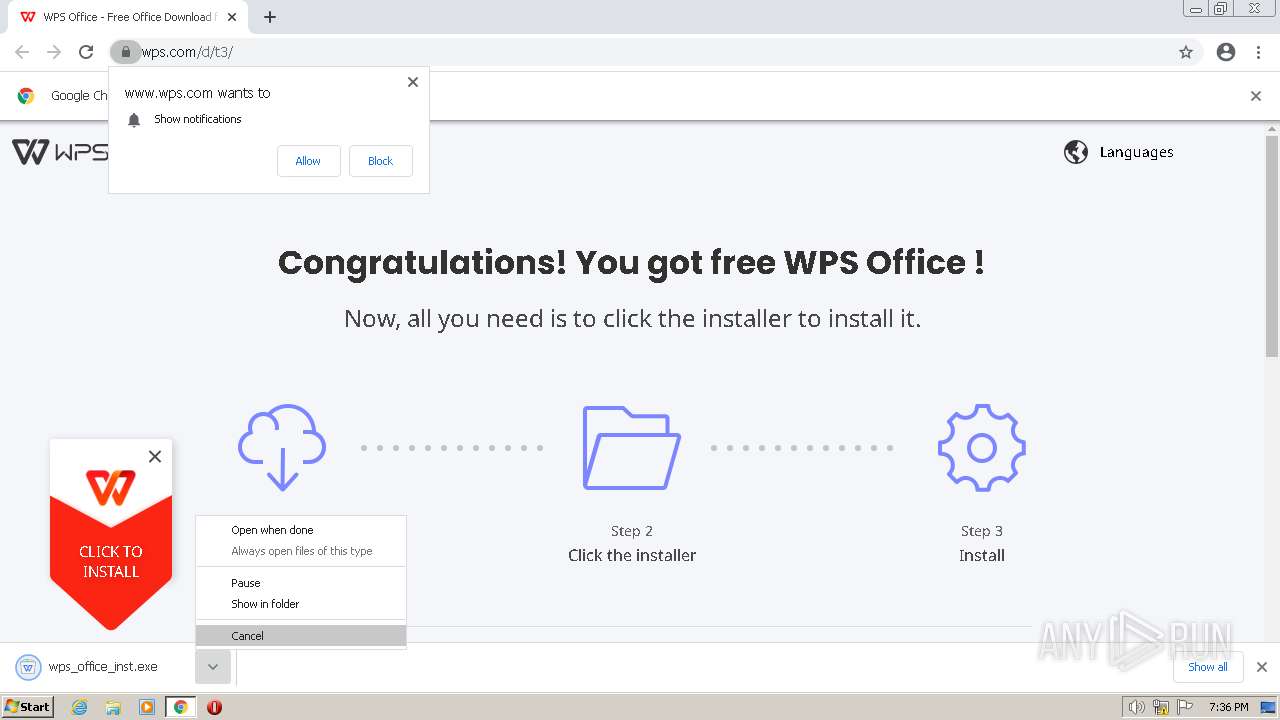Click the wps_office_inst.exe download item
The width and height of the screenshot is (1280, 720).
(98, 667)
